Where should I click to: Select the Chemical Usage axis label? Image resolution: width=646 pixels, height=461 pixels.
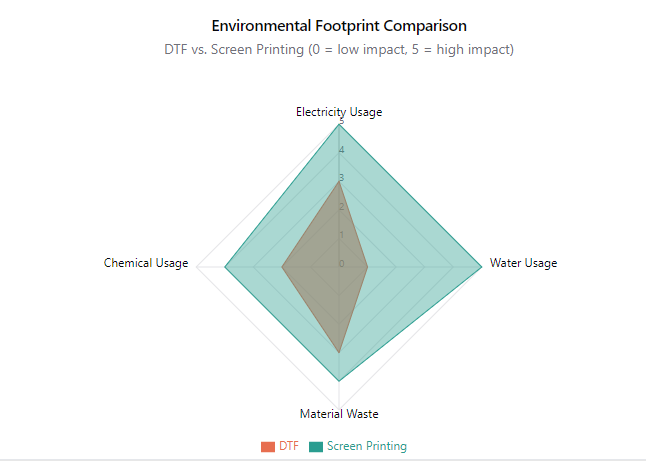(x=146, y=264)
